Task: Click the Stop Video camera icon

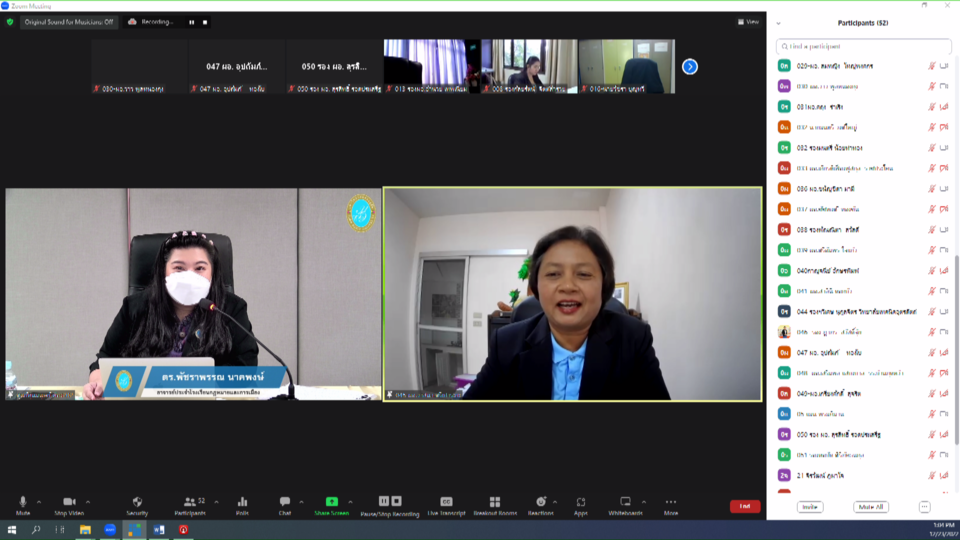Action: [x=69, y=502]
